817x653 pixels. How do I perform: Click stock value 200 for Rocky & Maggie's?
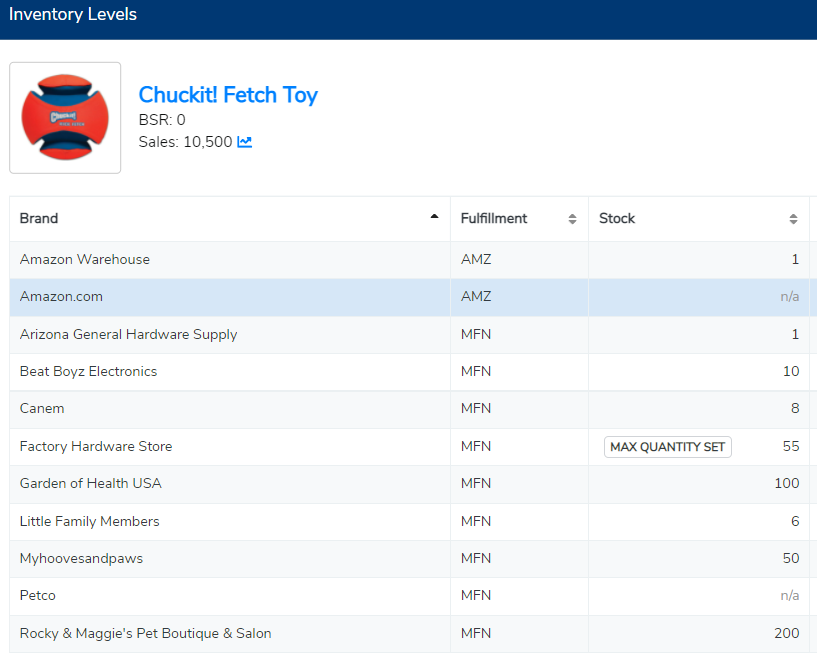point(787,634)
